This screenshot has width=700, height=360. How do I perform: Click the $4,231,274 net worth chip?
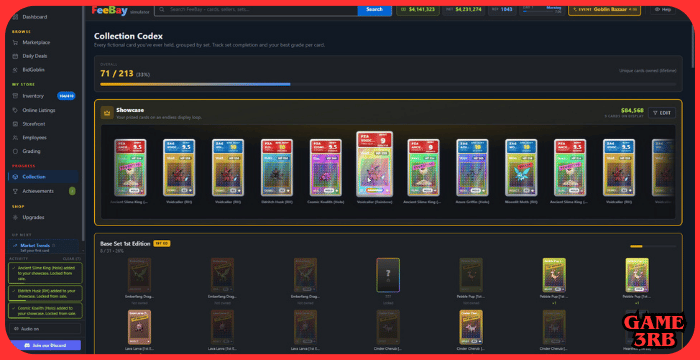(463, 9)
